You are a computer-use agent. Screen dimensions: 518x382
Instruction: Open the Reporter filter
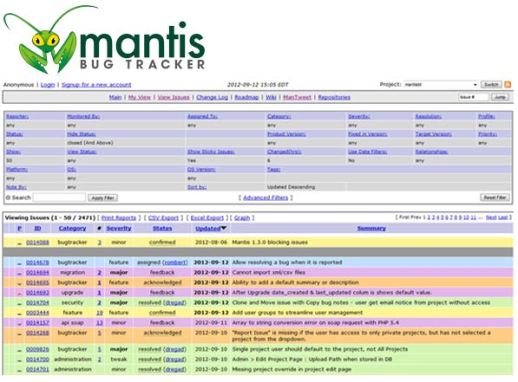pyautogui.click(x=17, y=116)
